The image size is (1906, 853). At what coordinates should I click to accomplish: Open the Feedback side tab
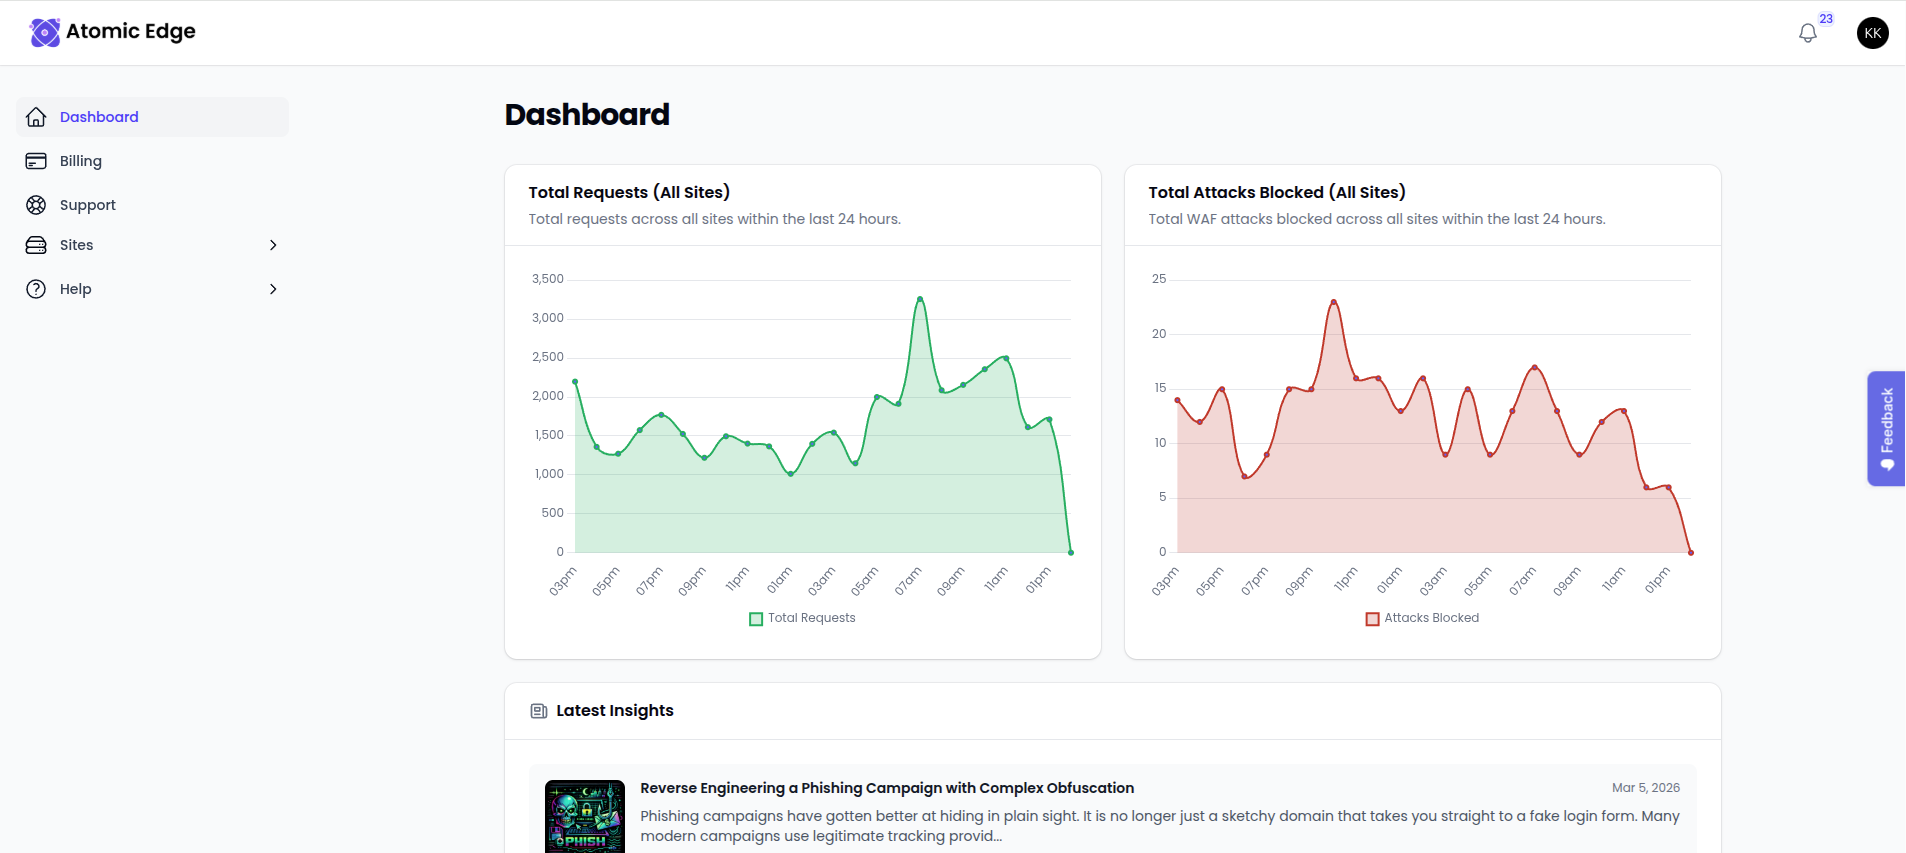click(1887, 428)
